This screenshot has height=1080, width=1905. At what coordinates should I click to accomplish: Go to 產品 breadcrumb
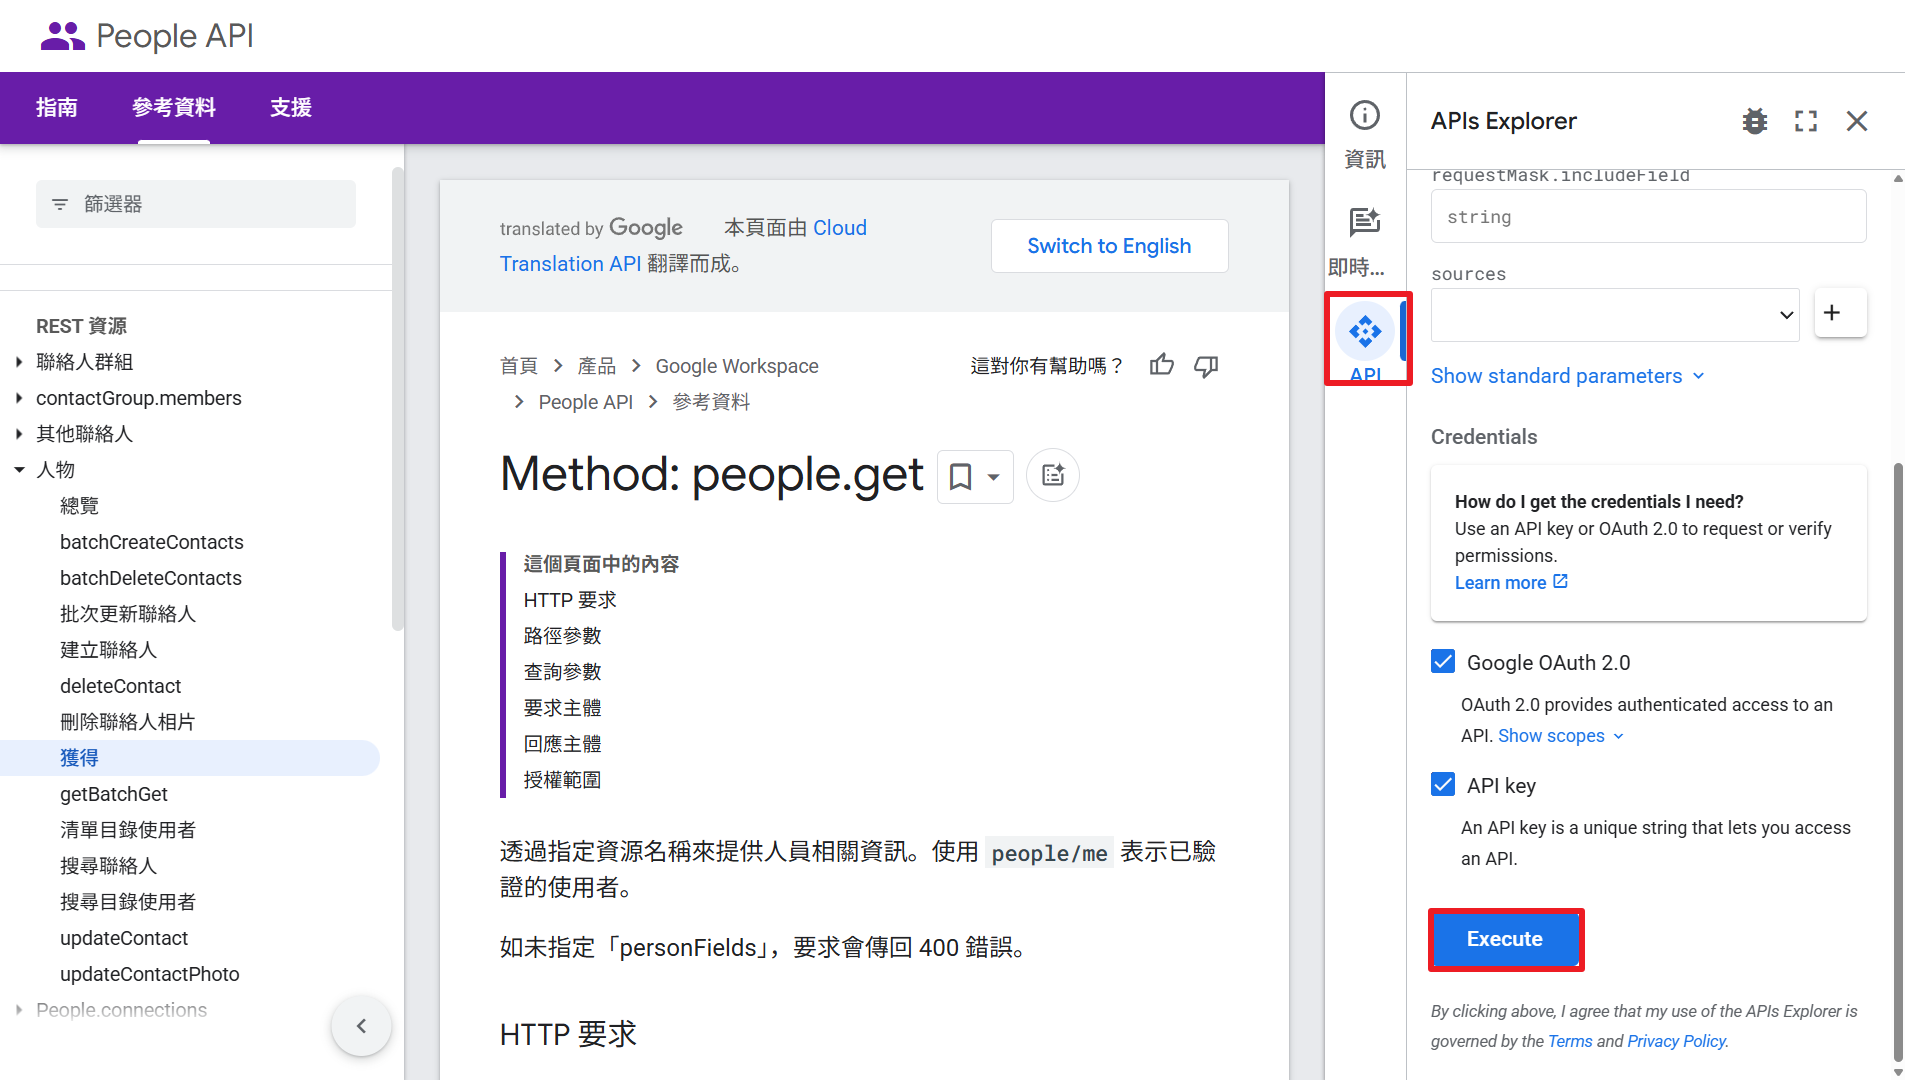597,366
